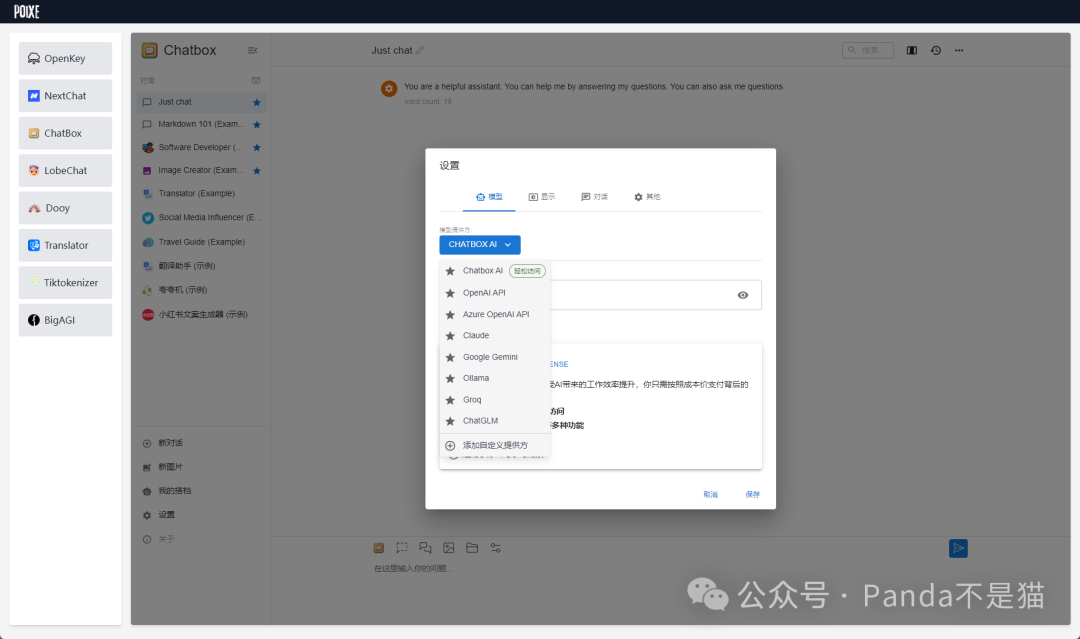Toggle license key visibility eye icon
Image resolution: width=1080 pixels, height=639 pixels.
click(x=742, y=295)
